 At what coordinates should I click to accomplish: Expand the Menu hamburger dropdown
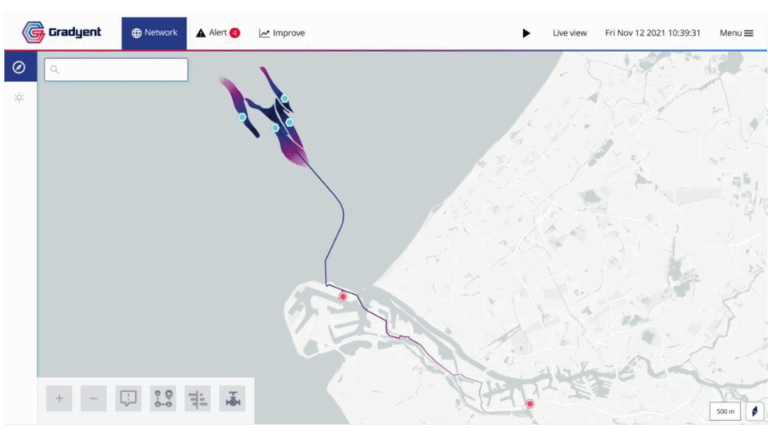point(736,33)
